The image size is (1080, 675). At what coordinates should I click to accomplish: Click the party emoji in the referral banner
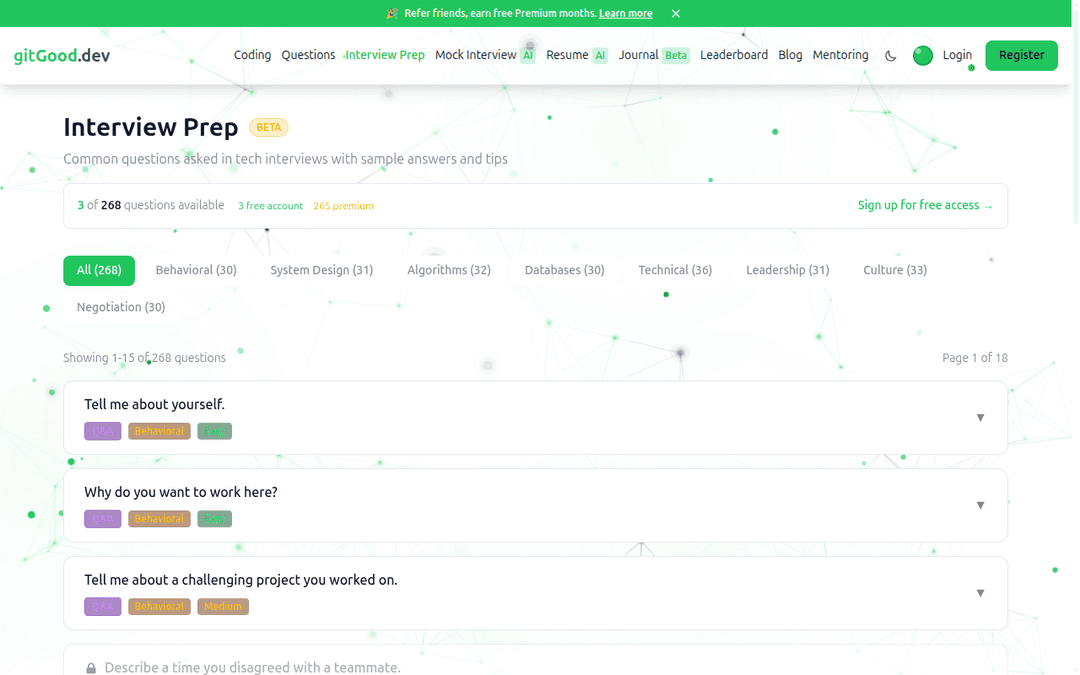(392, 14)
